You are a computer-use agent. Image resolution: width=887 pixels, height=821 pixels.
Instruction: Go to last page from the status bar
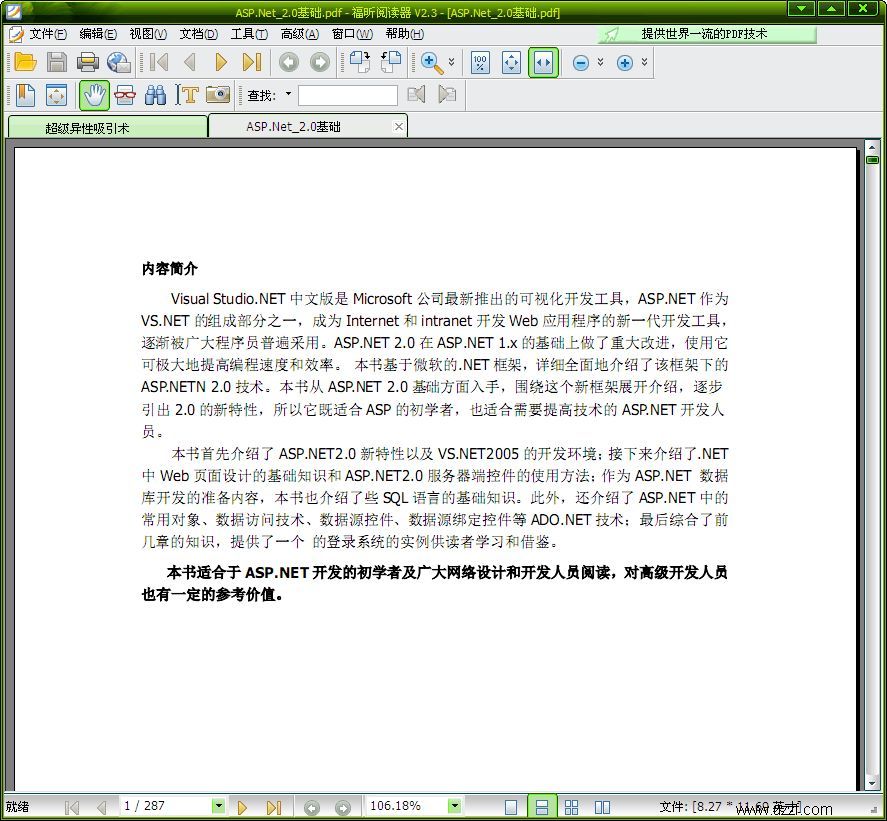[273, 807]
